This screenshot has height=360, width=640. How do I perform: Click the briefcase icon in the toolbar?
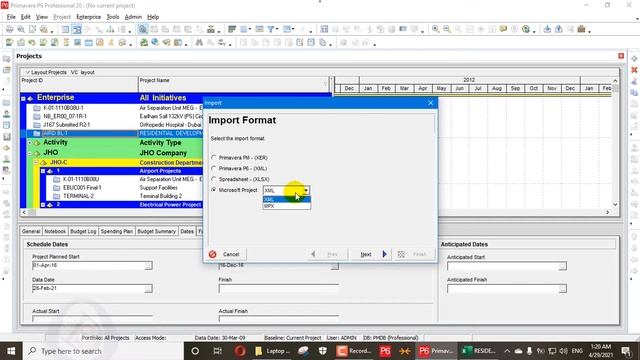581,29
